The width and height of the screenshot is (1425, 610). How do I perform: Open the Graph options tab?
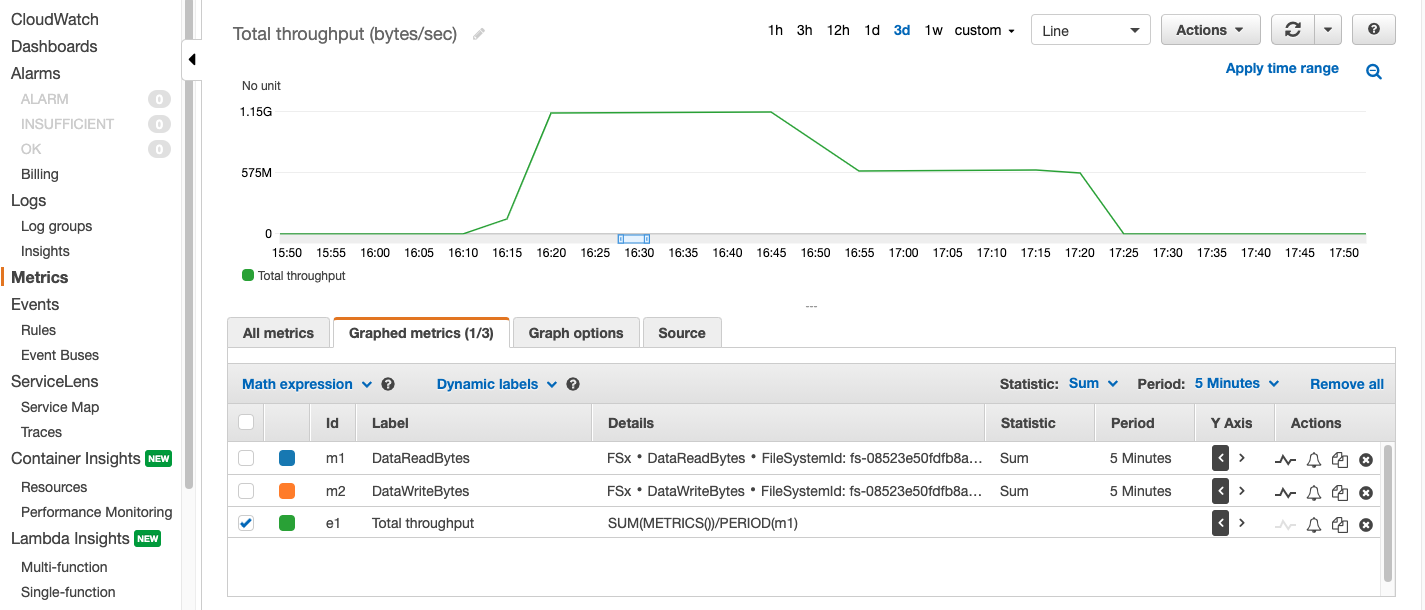(576, 333)
